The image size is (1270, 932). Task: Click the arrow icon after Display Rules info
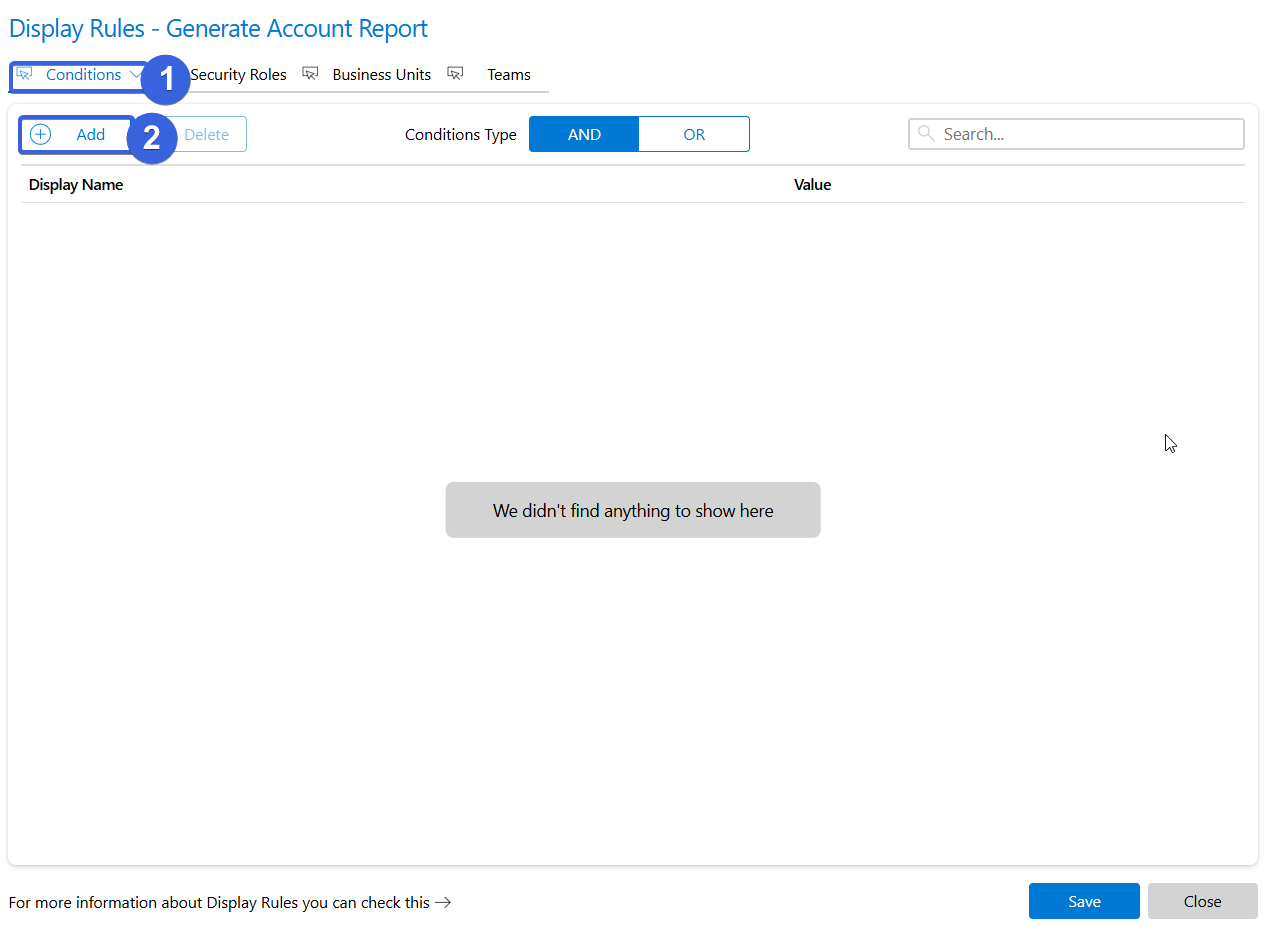(x=443, y=903)
